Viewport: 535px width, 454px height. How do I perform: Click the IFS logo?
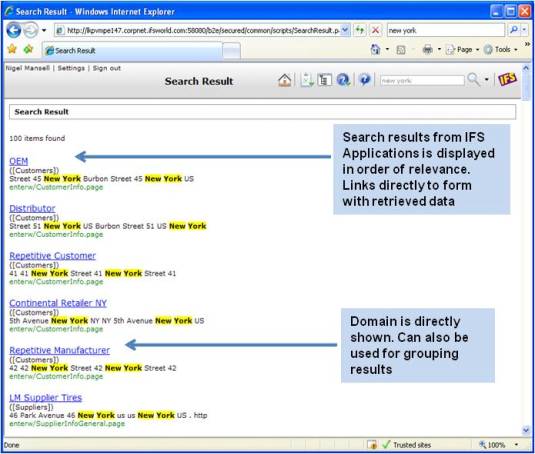tap(507, 79)
